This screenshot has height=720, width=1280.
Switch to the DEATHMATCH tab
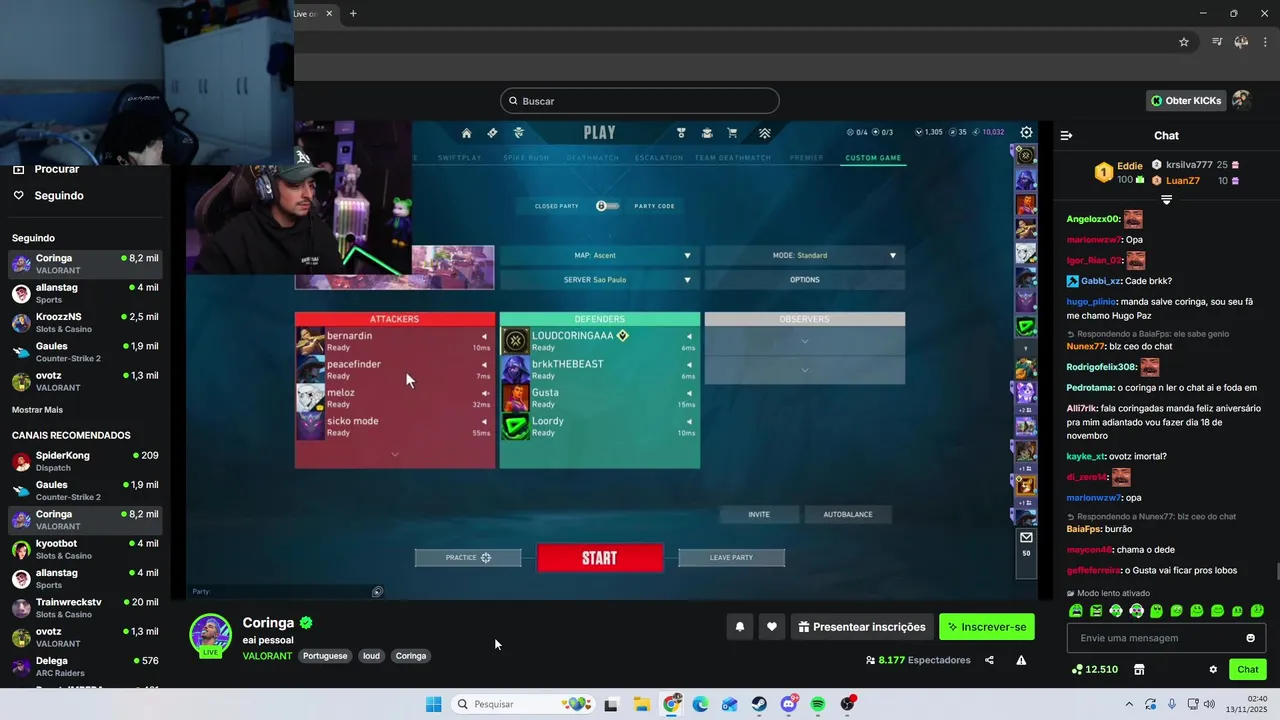[x=592, y=158]
